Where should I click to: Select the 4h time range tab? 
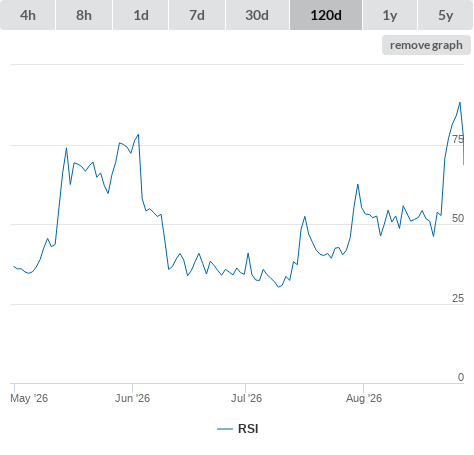pos(28,15)
